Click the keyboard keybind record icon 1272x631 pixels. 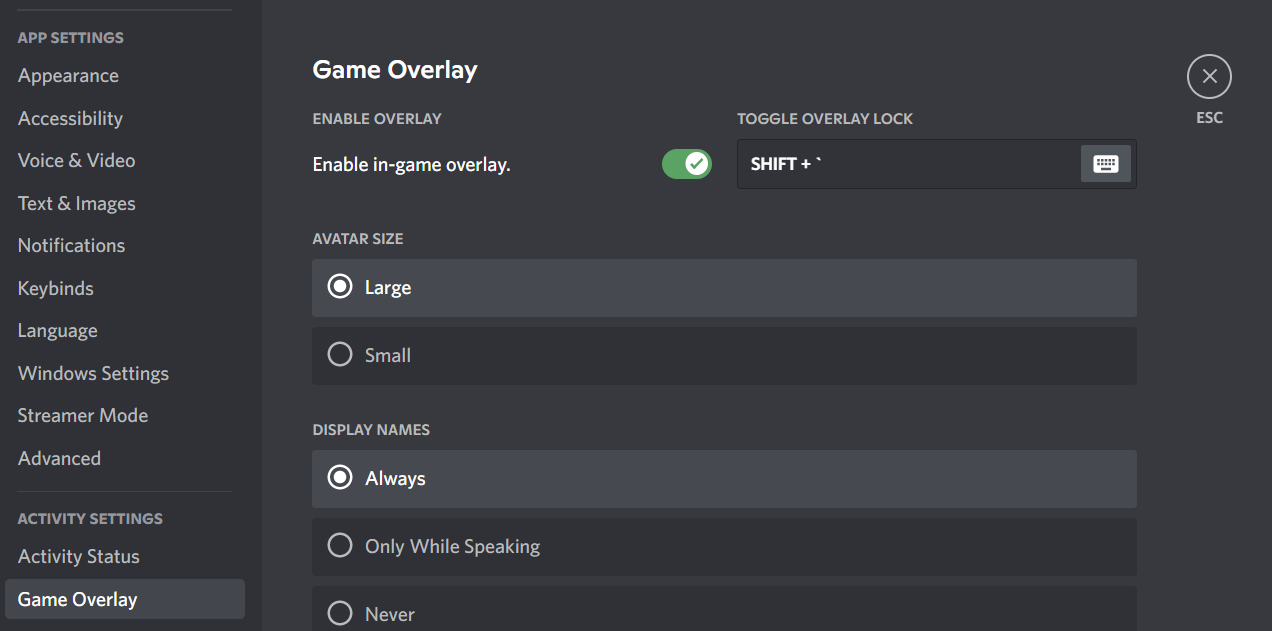click(x=1105, y=164)
